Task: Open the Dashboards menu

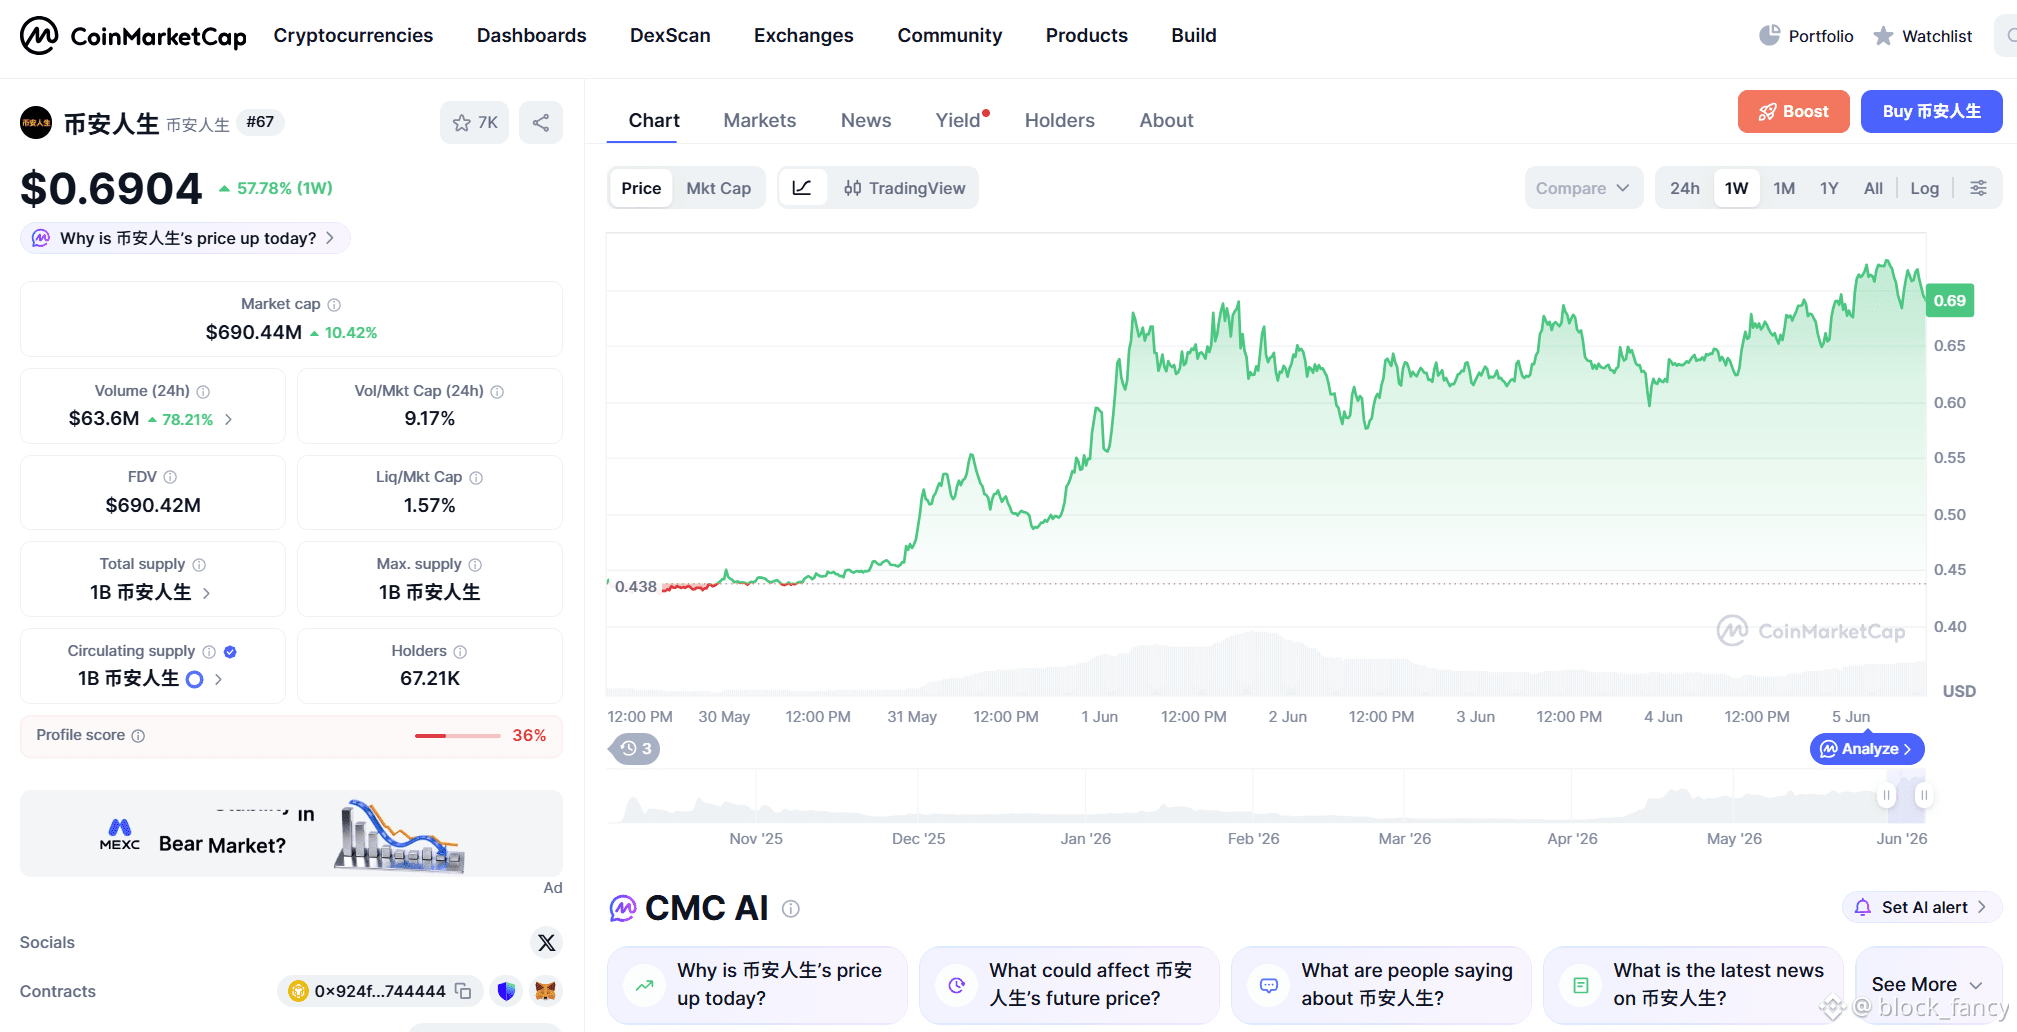Action: (x=531, y=36)
